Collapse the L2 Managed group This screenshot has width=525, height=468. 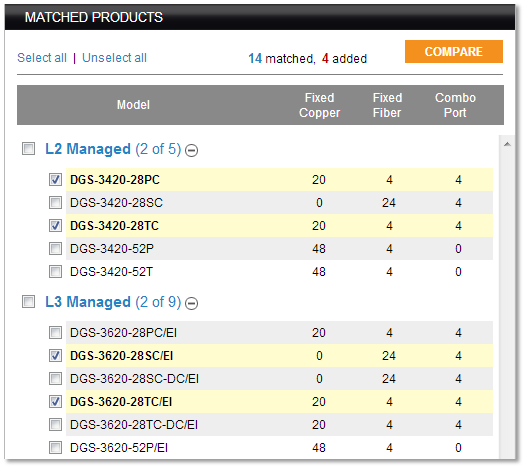192,150
